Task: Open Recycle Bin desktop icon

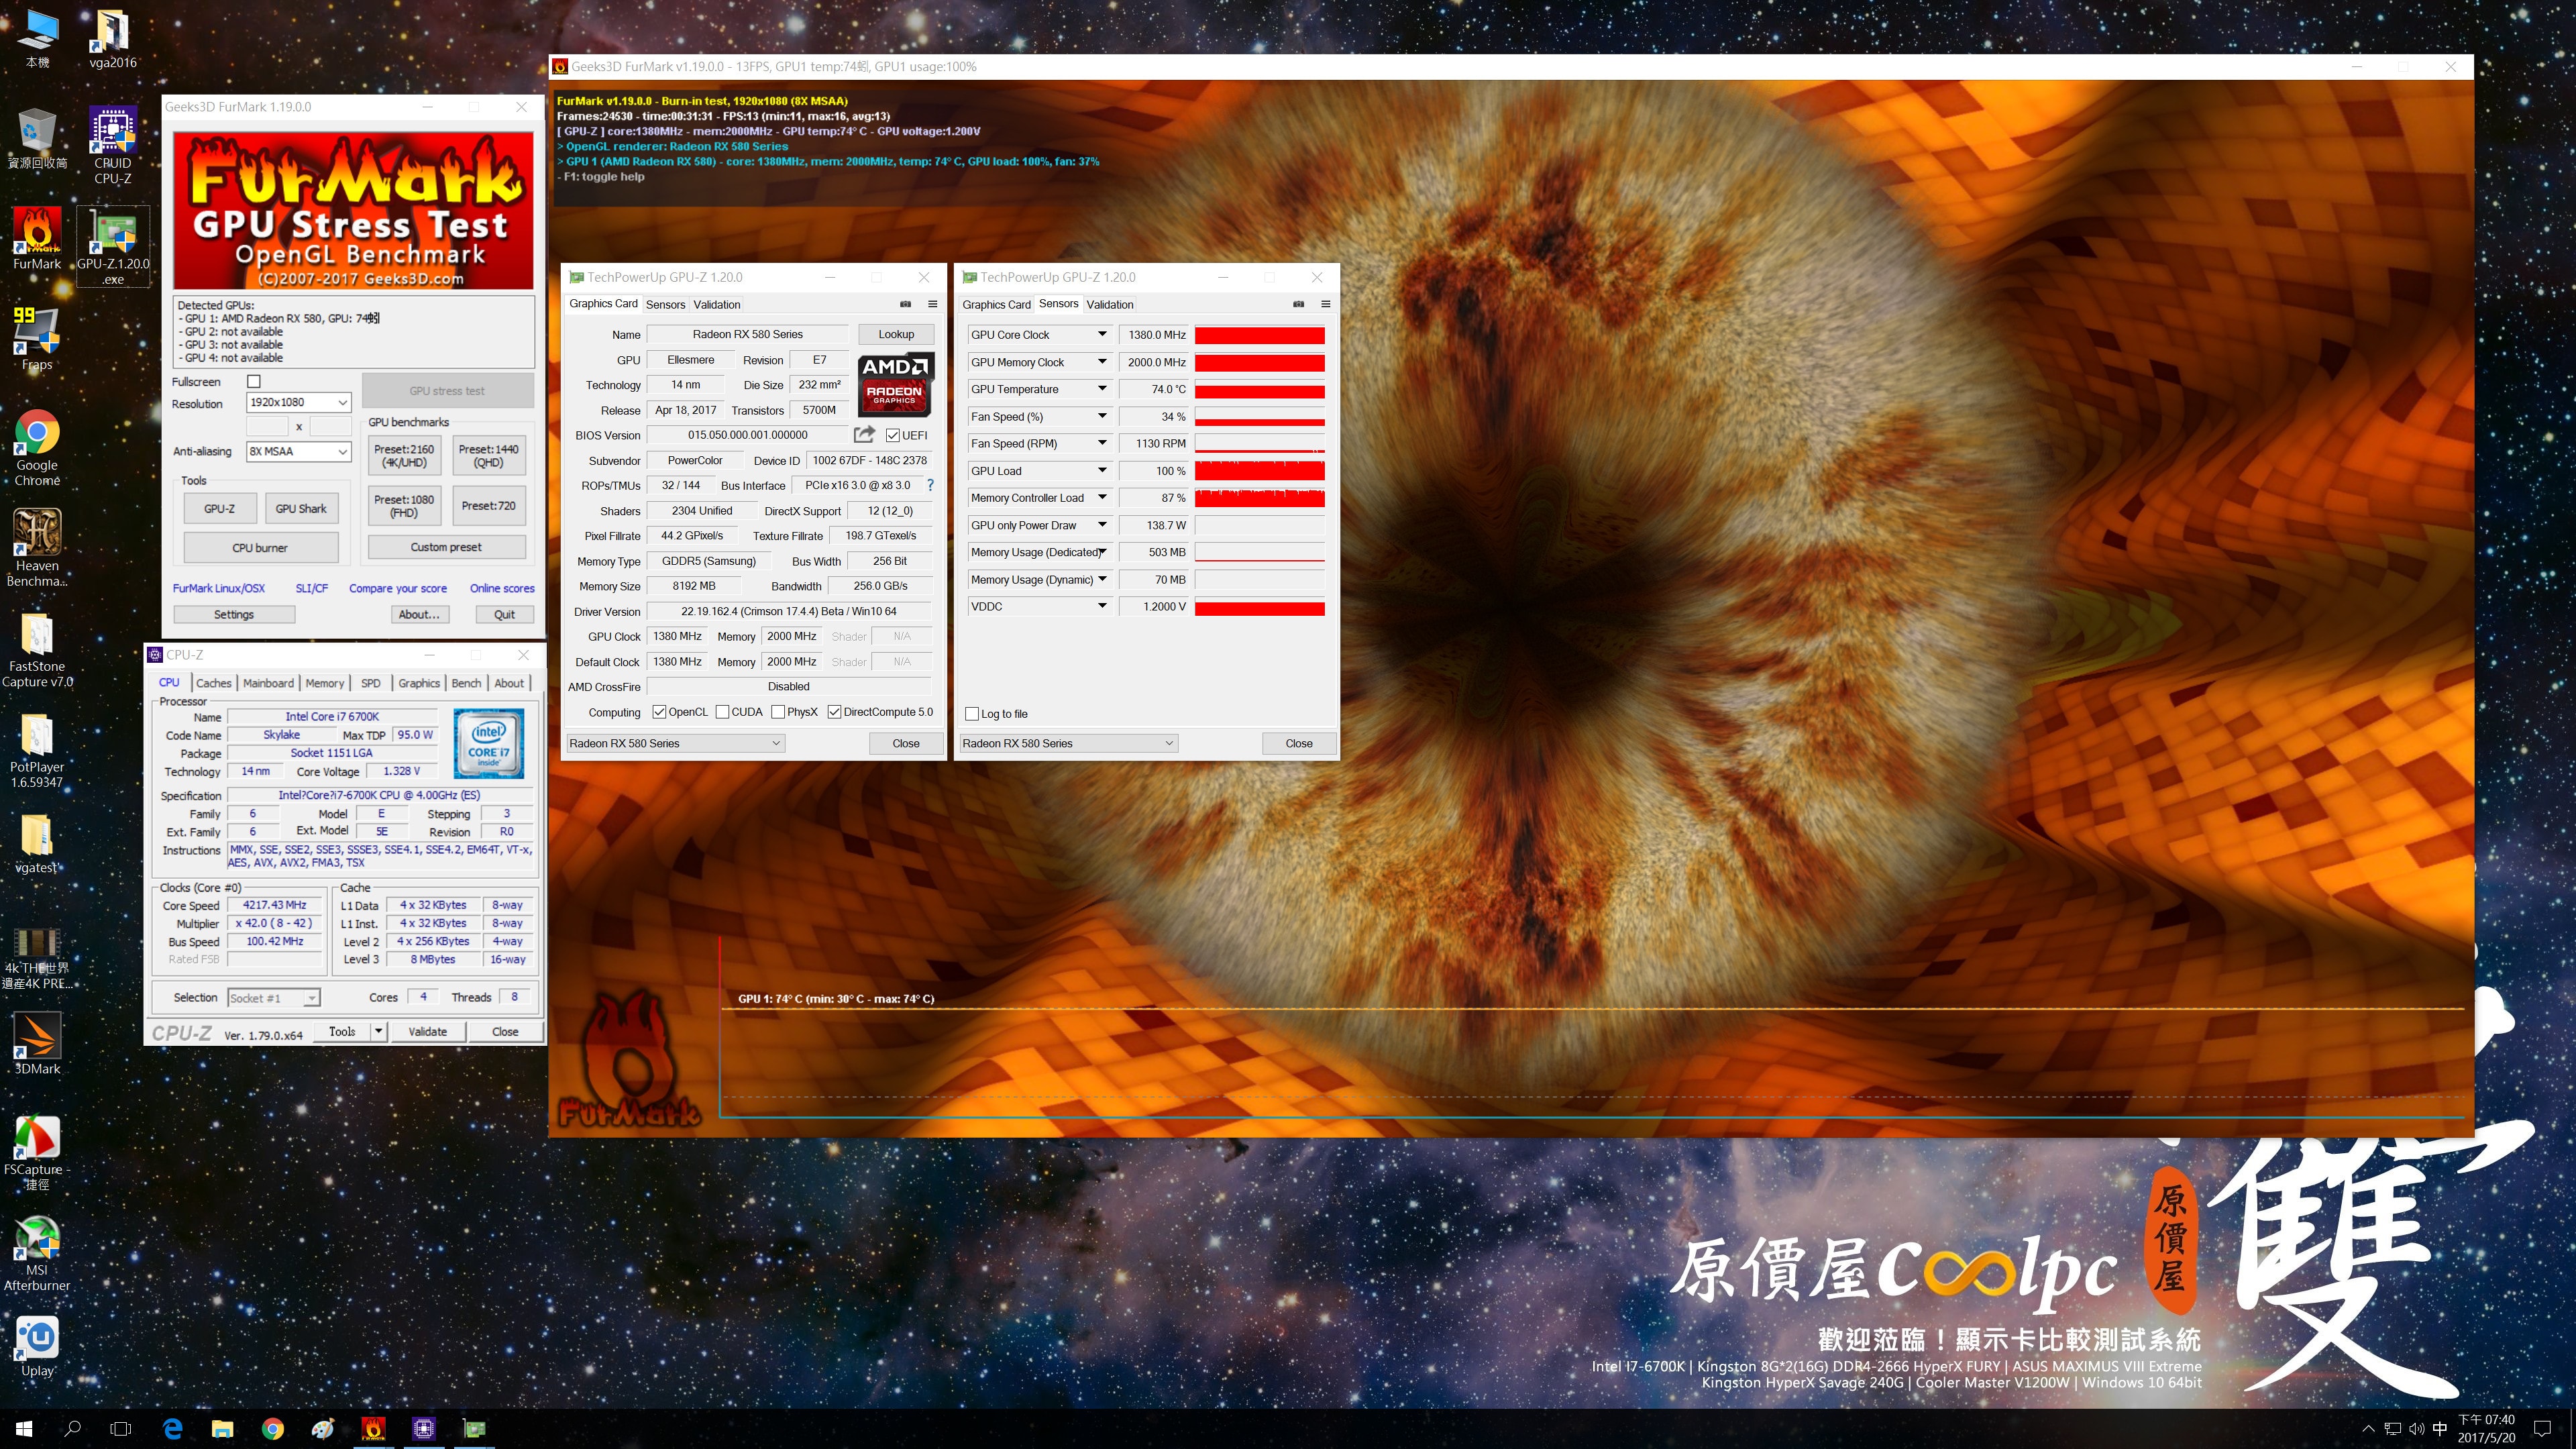Action: coord(37,139)
